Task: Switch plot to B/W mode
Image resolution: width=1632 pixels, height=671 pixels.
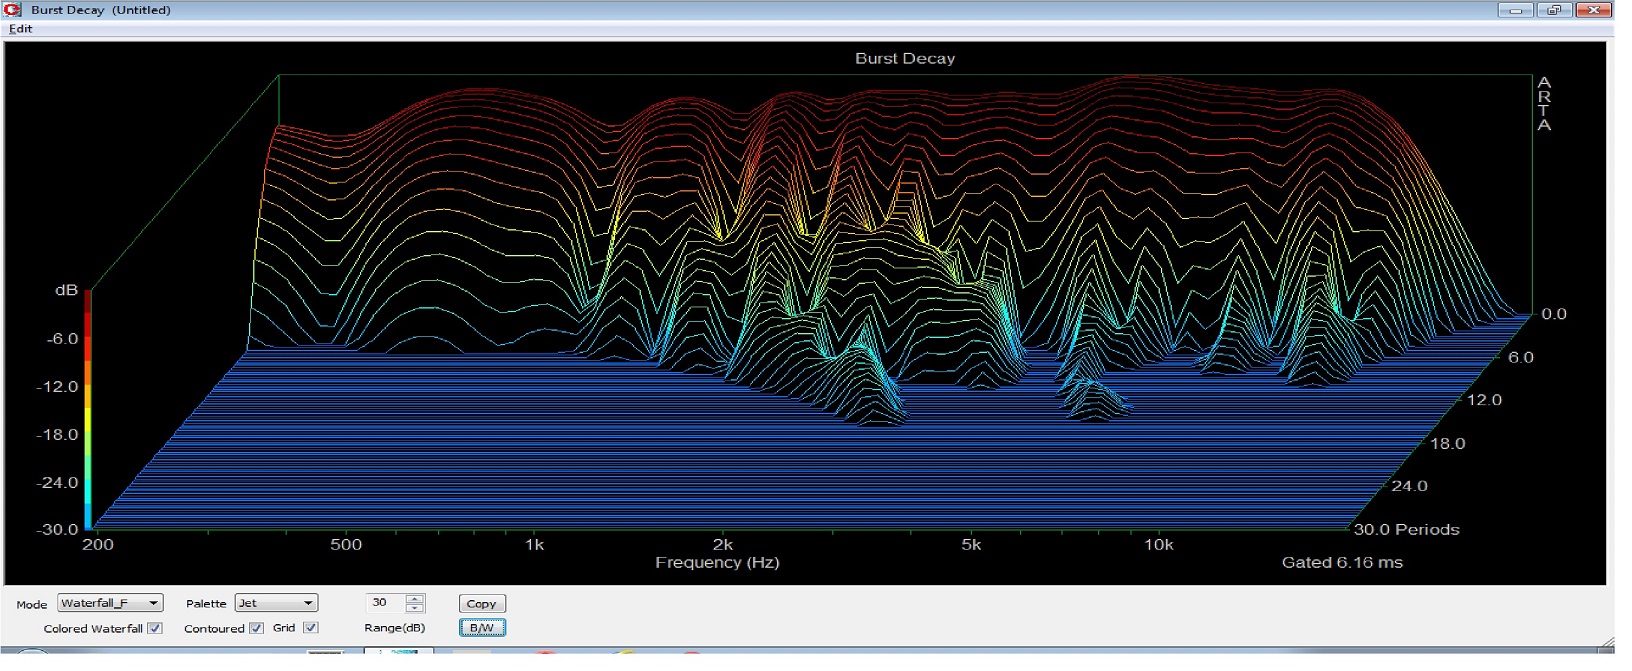Action: coord(481,628)
